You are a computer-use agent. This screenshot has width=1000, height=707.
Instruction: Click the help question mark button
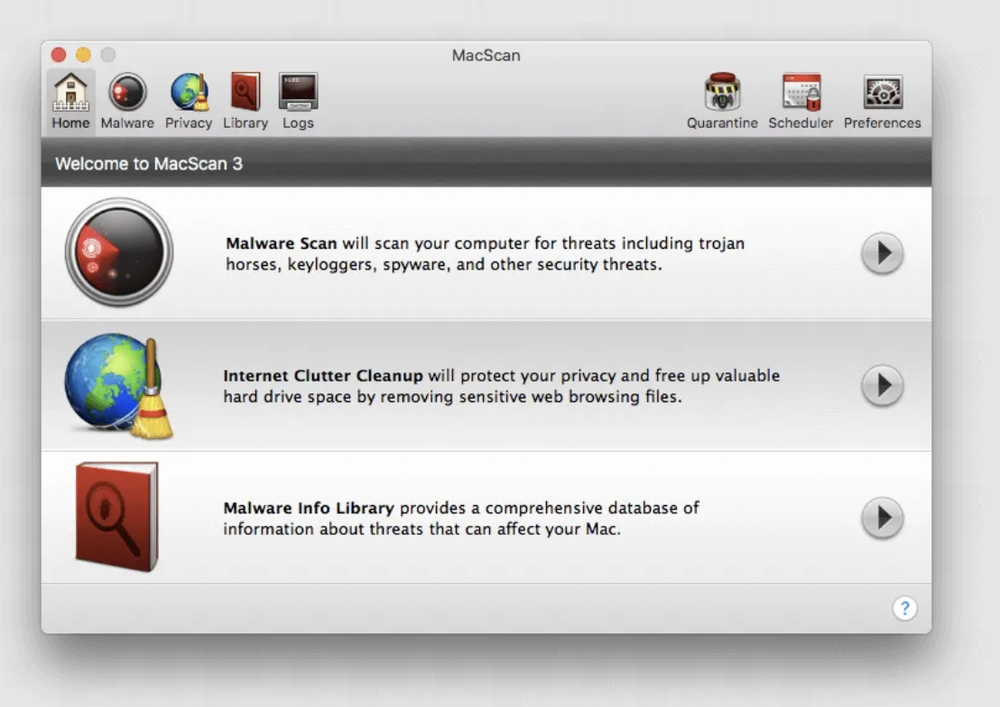[x=904, y=608]
